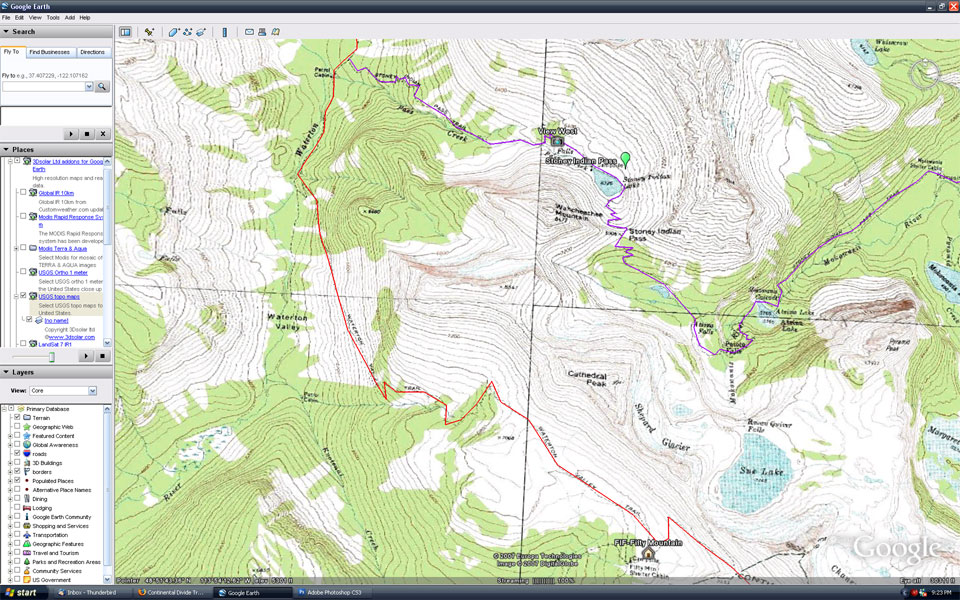Expand the 3D Buildings layer
The height and width of the screenshot is (600, 960).
(x=10, y=463)
